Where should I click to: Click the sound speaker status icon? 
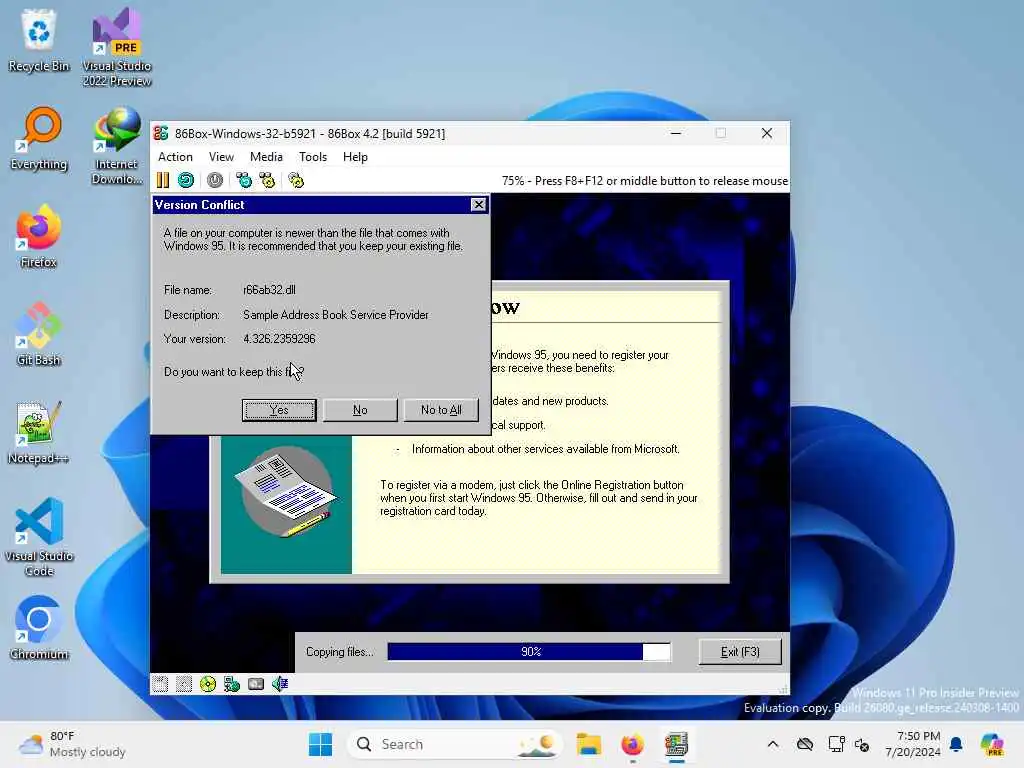click(280, 684)
